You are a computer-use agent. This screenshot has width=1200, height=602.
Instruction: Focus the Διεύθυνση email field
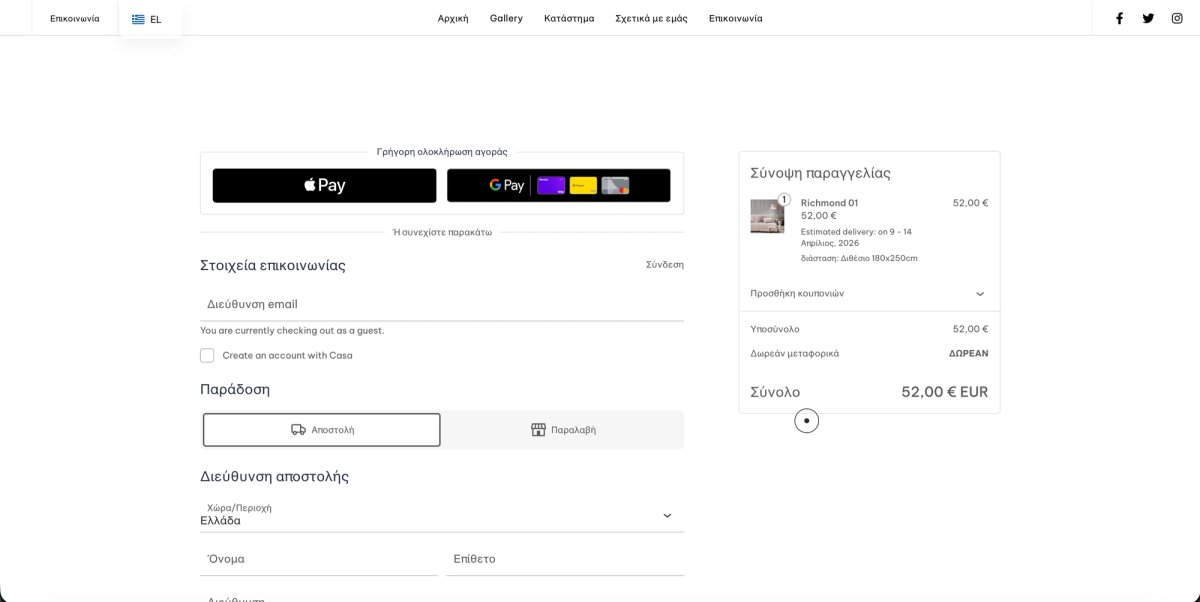442,304
